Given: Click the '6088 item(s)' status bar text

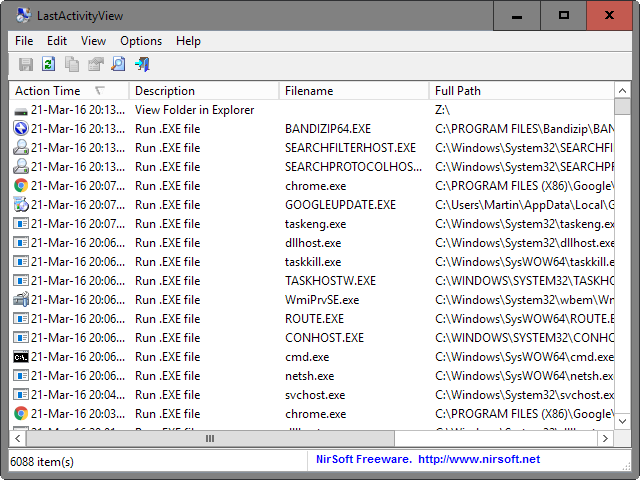Looking at the screenshot, I should coord(42,462).
